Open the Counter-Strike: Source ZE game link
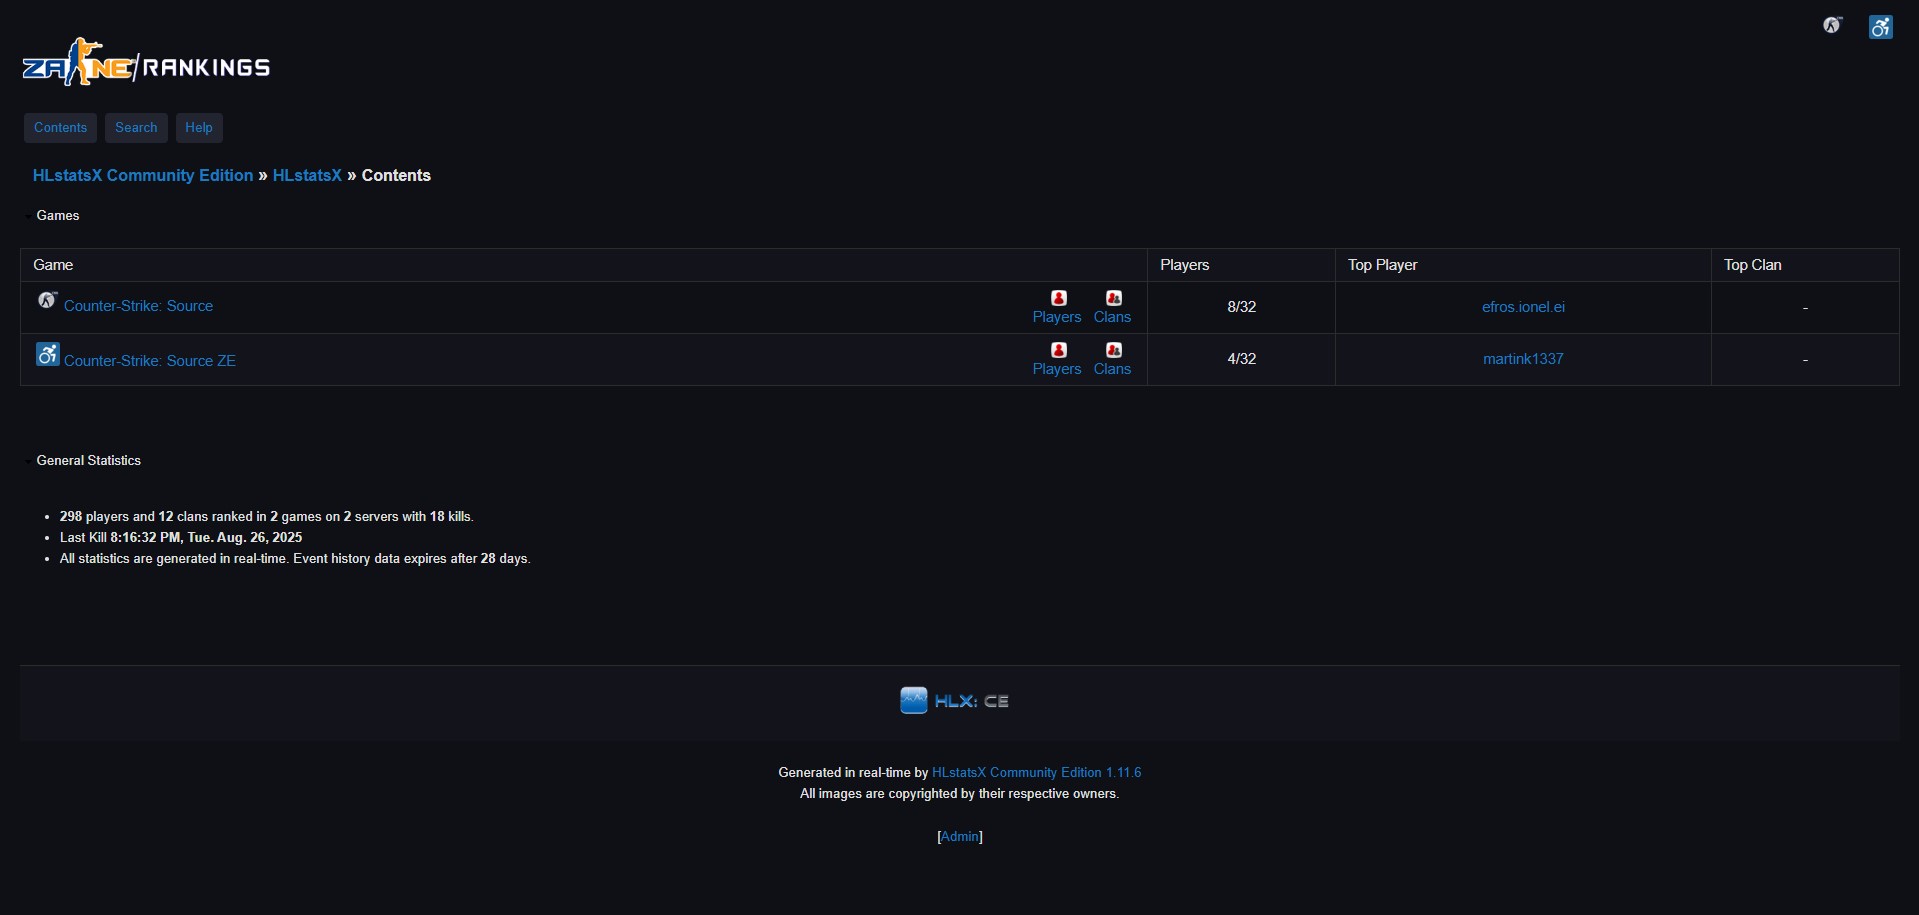The width and height of the screenshot is (1919, 915). (x=150, y=361)
